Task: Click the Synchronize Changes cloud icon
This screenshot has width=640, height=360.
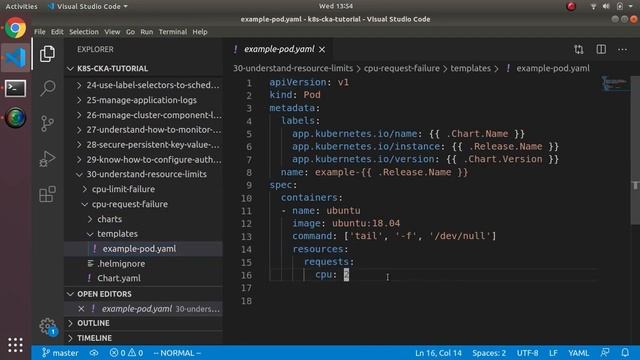Action: pos(94,353)
